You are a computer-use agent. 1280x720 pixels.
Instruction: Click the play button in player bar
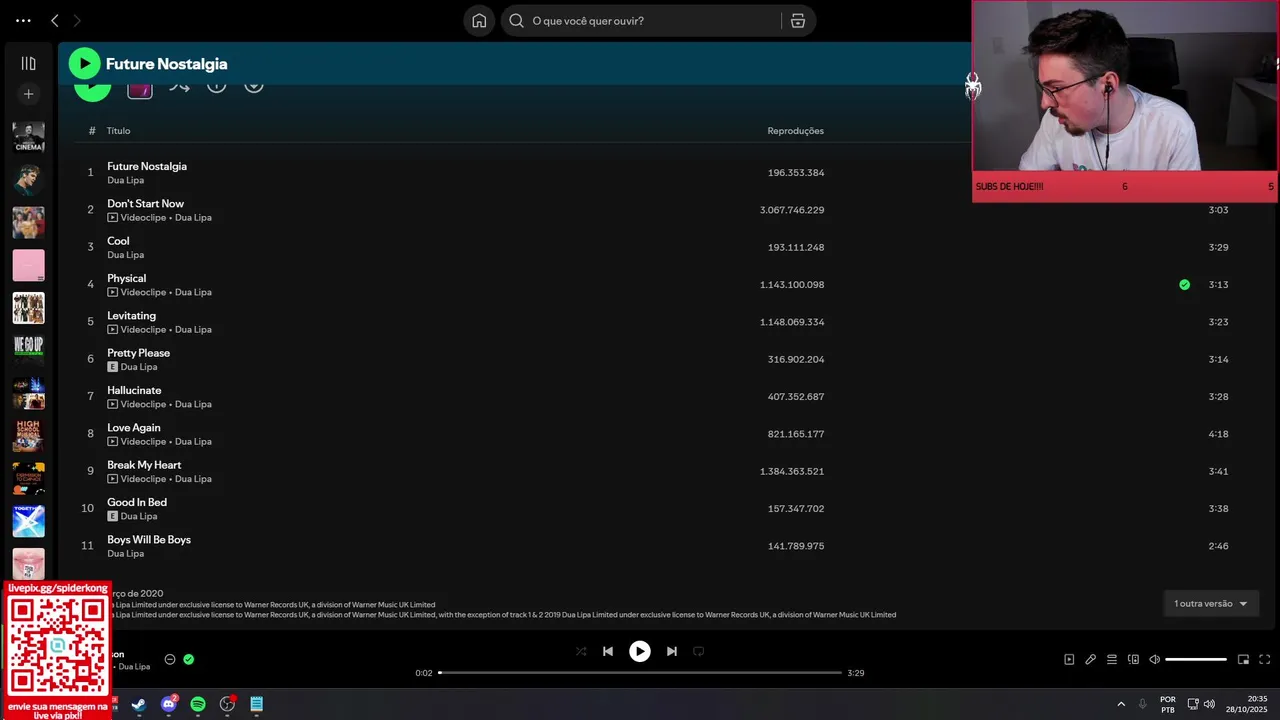click(640, 651)
